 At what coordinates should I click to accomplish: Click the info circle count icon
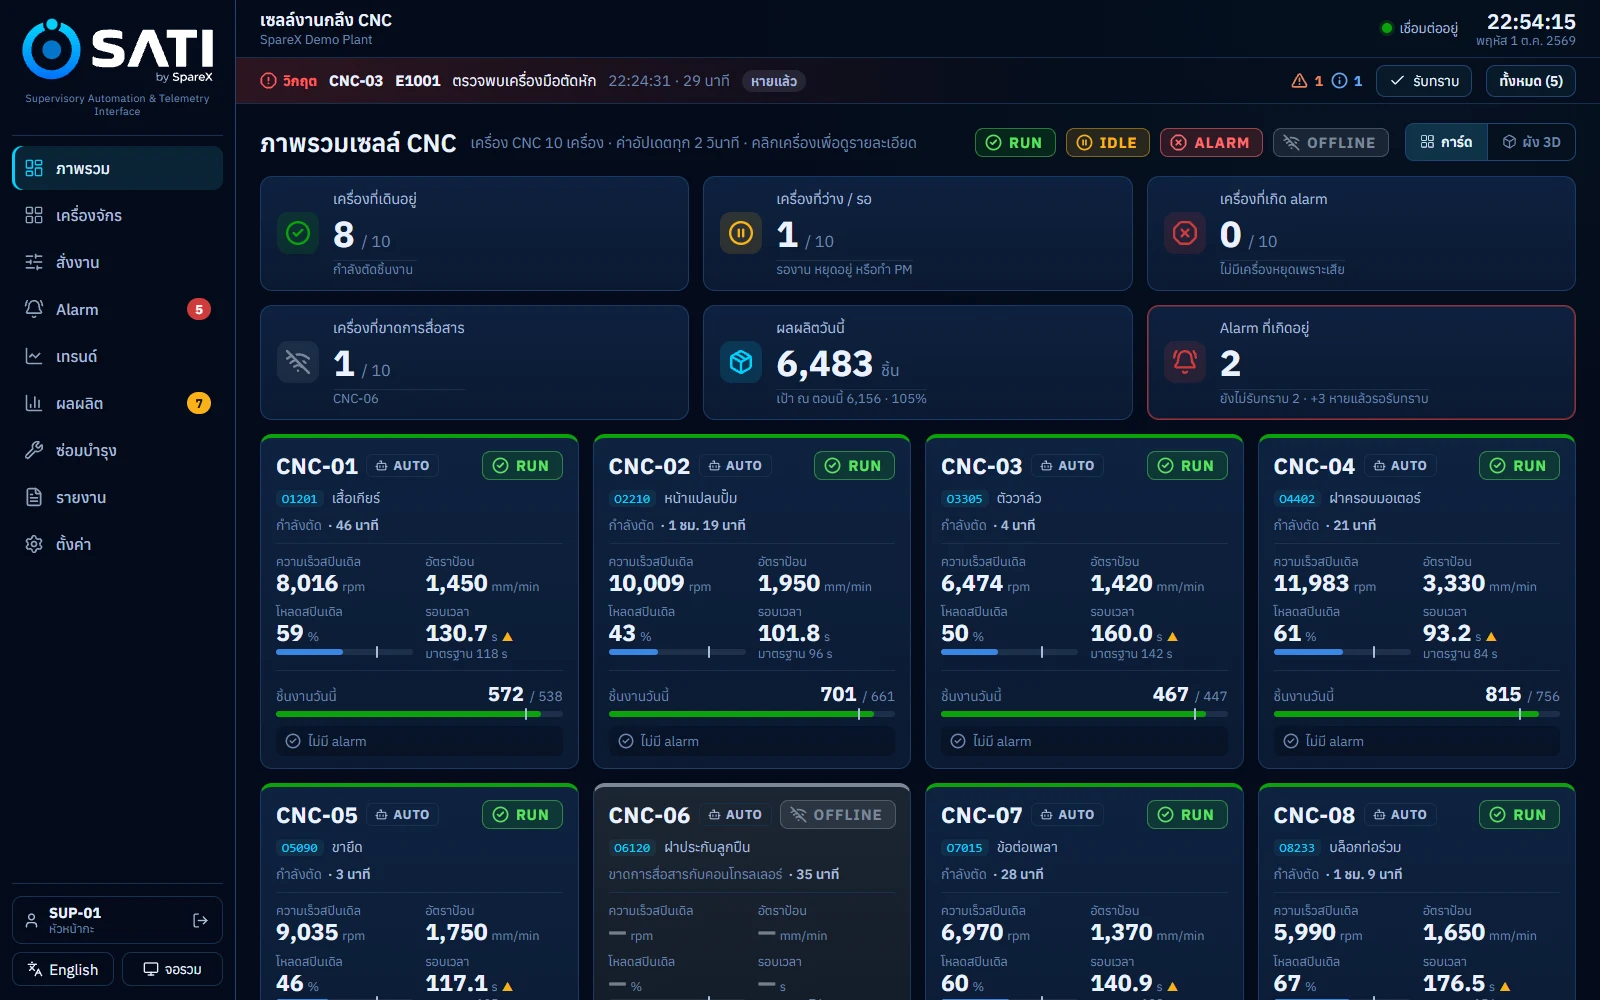tap(1339, 81)
